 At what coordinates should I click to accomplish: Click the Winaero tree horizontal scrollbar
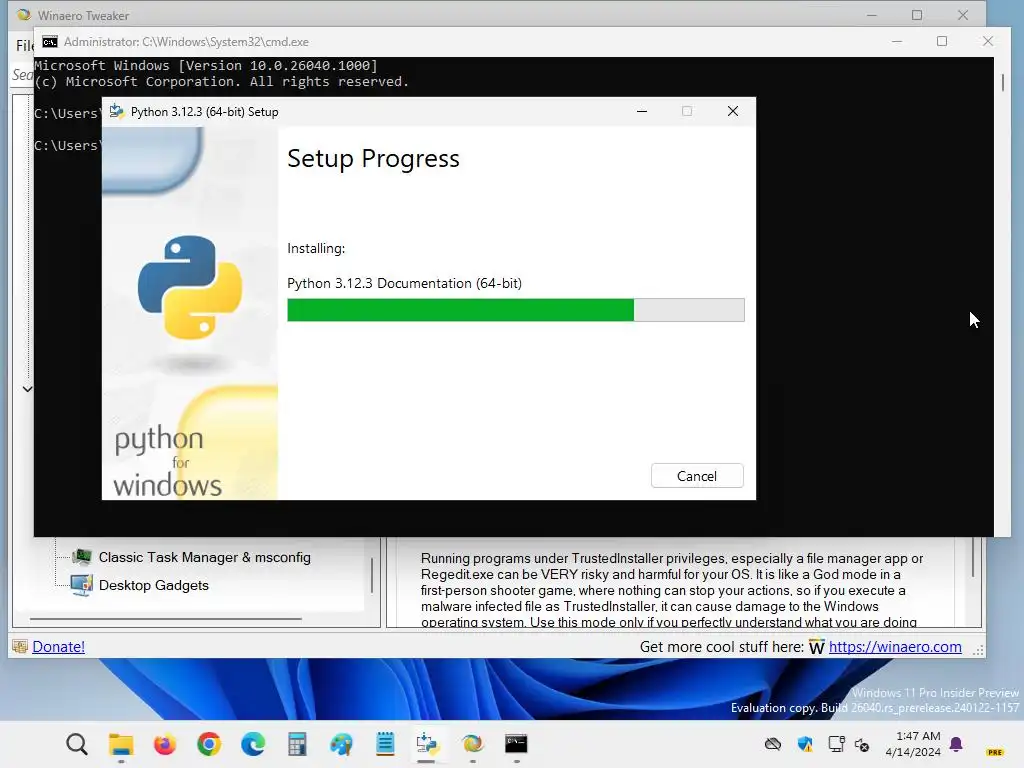166,618
